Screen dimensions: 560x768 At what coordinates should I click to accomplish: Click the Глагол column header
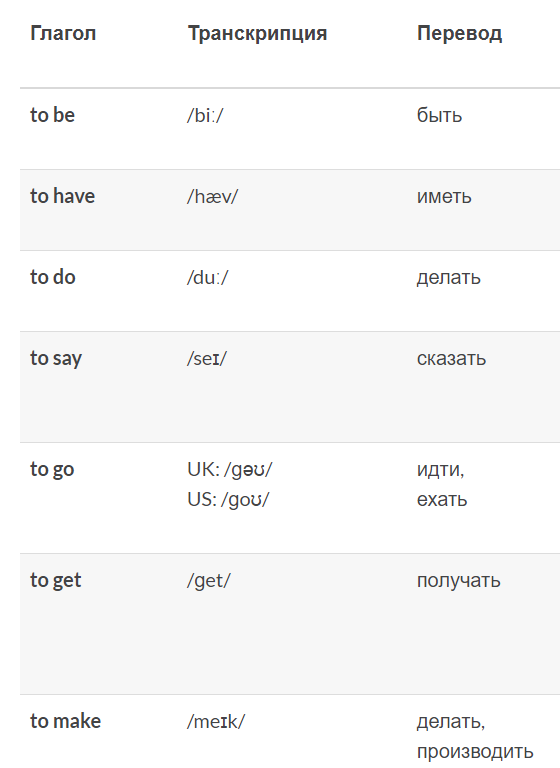(x=63, y=33)
